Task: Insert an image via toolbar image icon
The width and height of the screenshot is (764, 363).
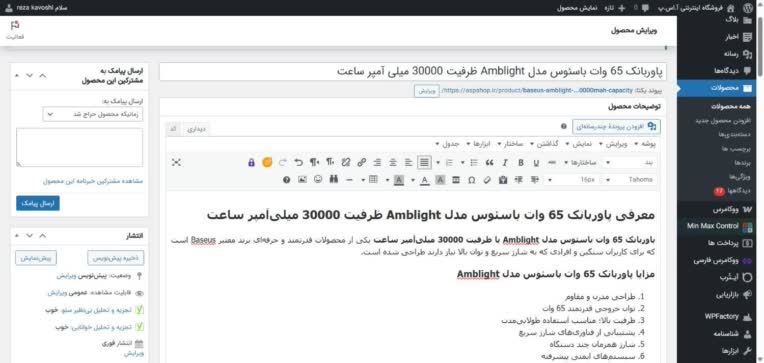Action: coord(303,180)
